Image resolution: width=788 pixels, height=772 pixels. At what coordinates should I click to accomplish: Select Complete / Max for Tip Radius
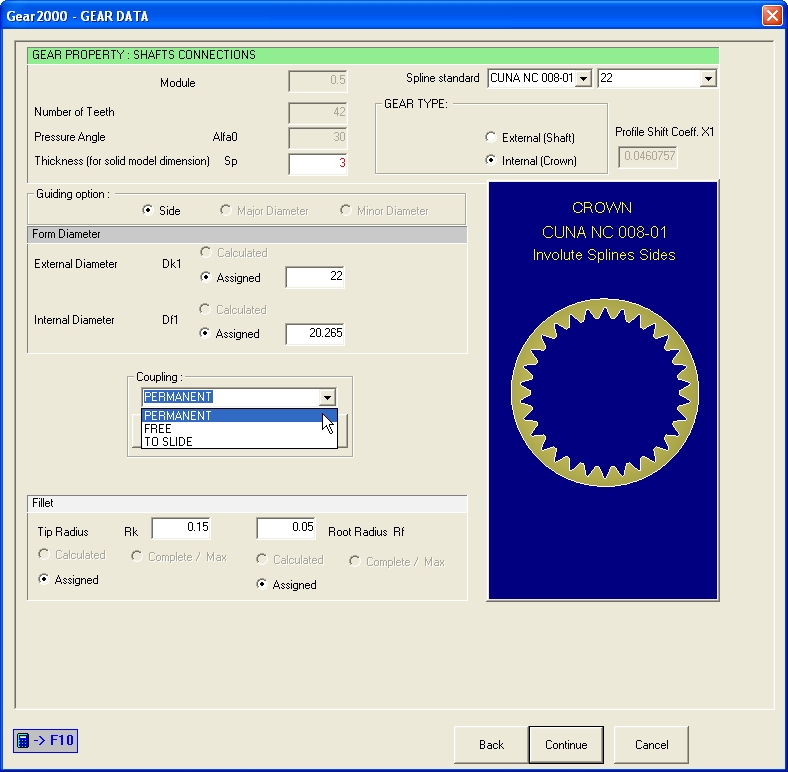pyautogui.click(x=179, y=557)
